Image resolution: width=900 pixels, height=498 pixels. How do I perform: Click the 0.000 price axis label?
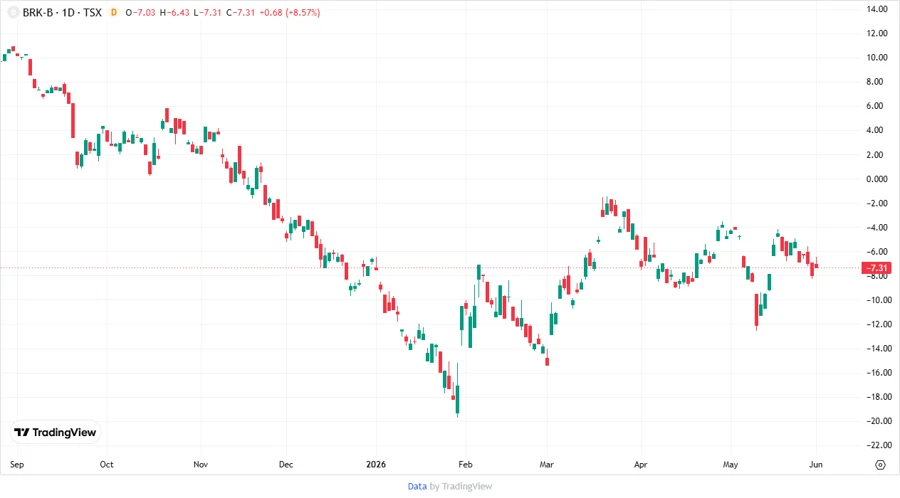click(877, 179)
